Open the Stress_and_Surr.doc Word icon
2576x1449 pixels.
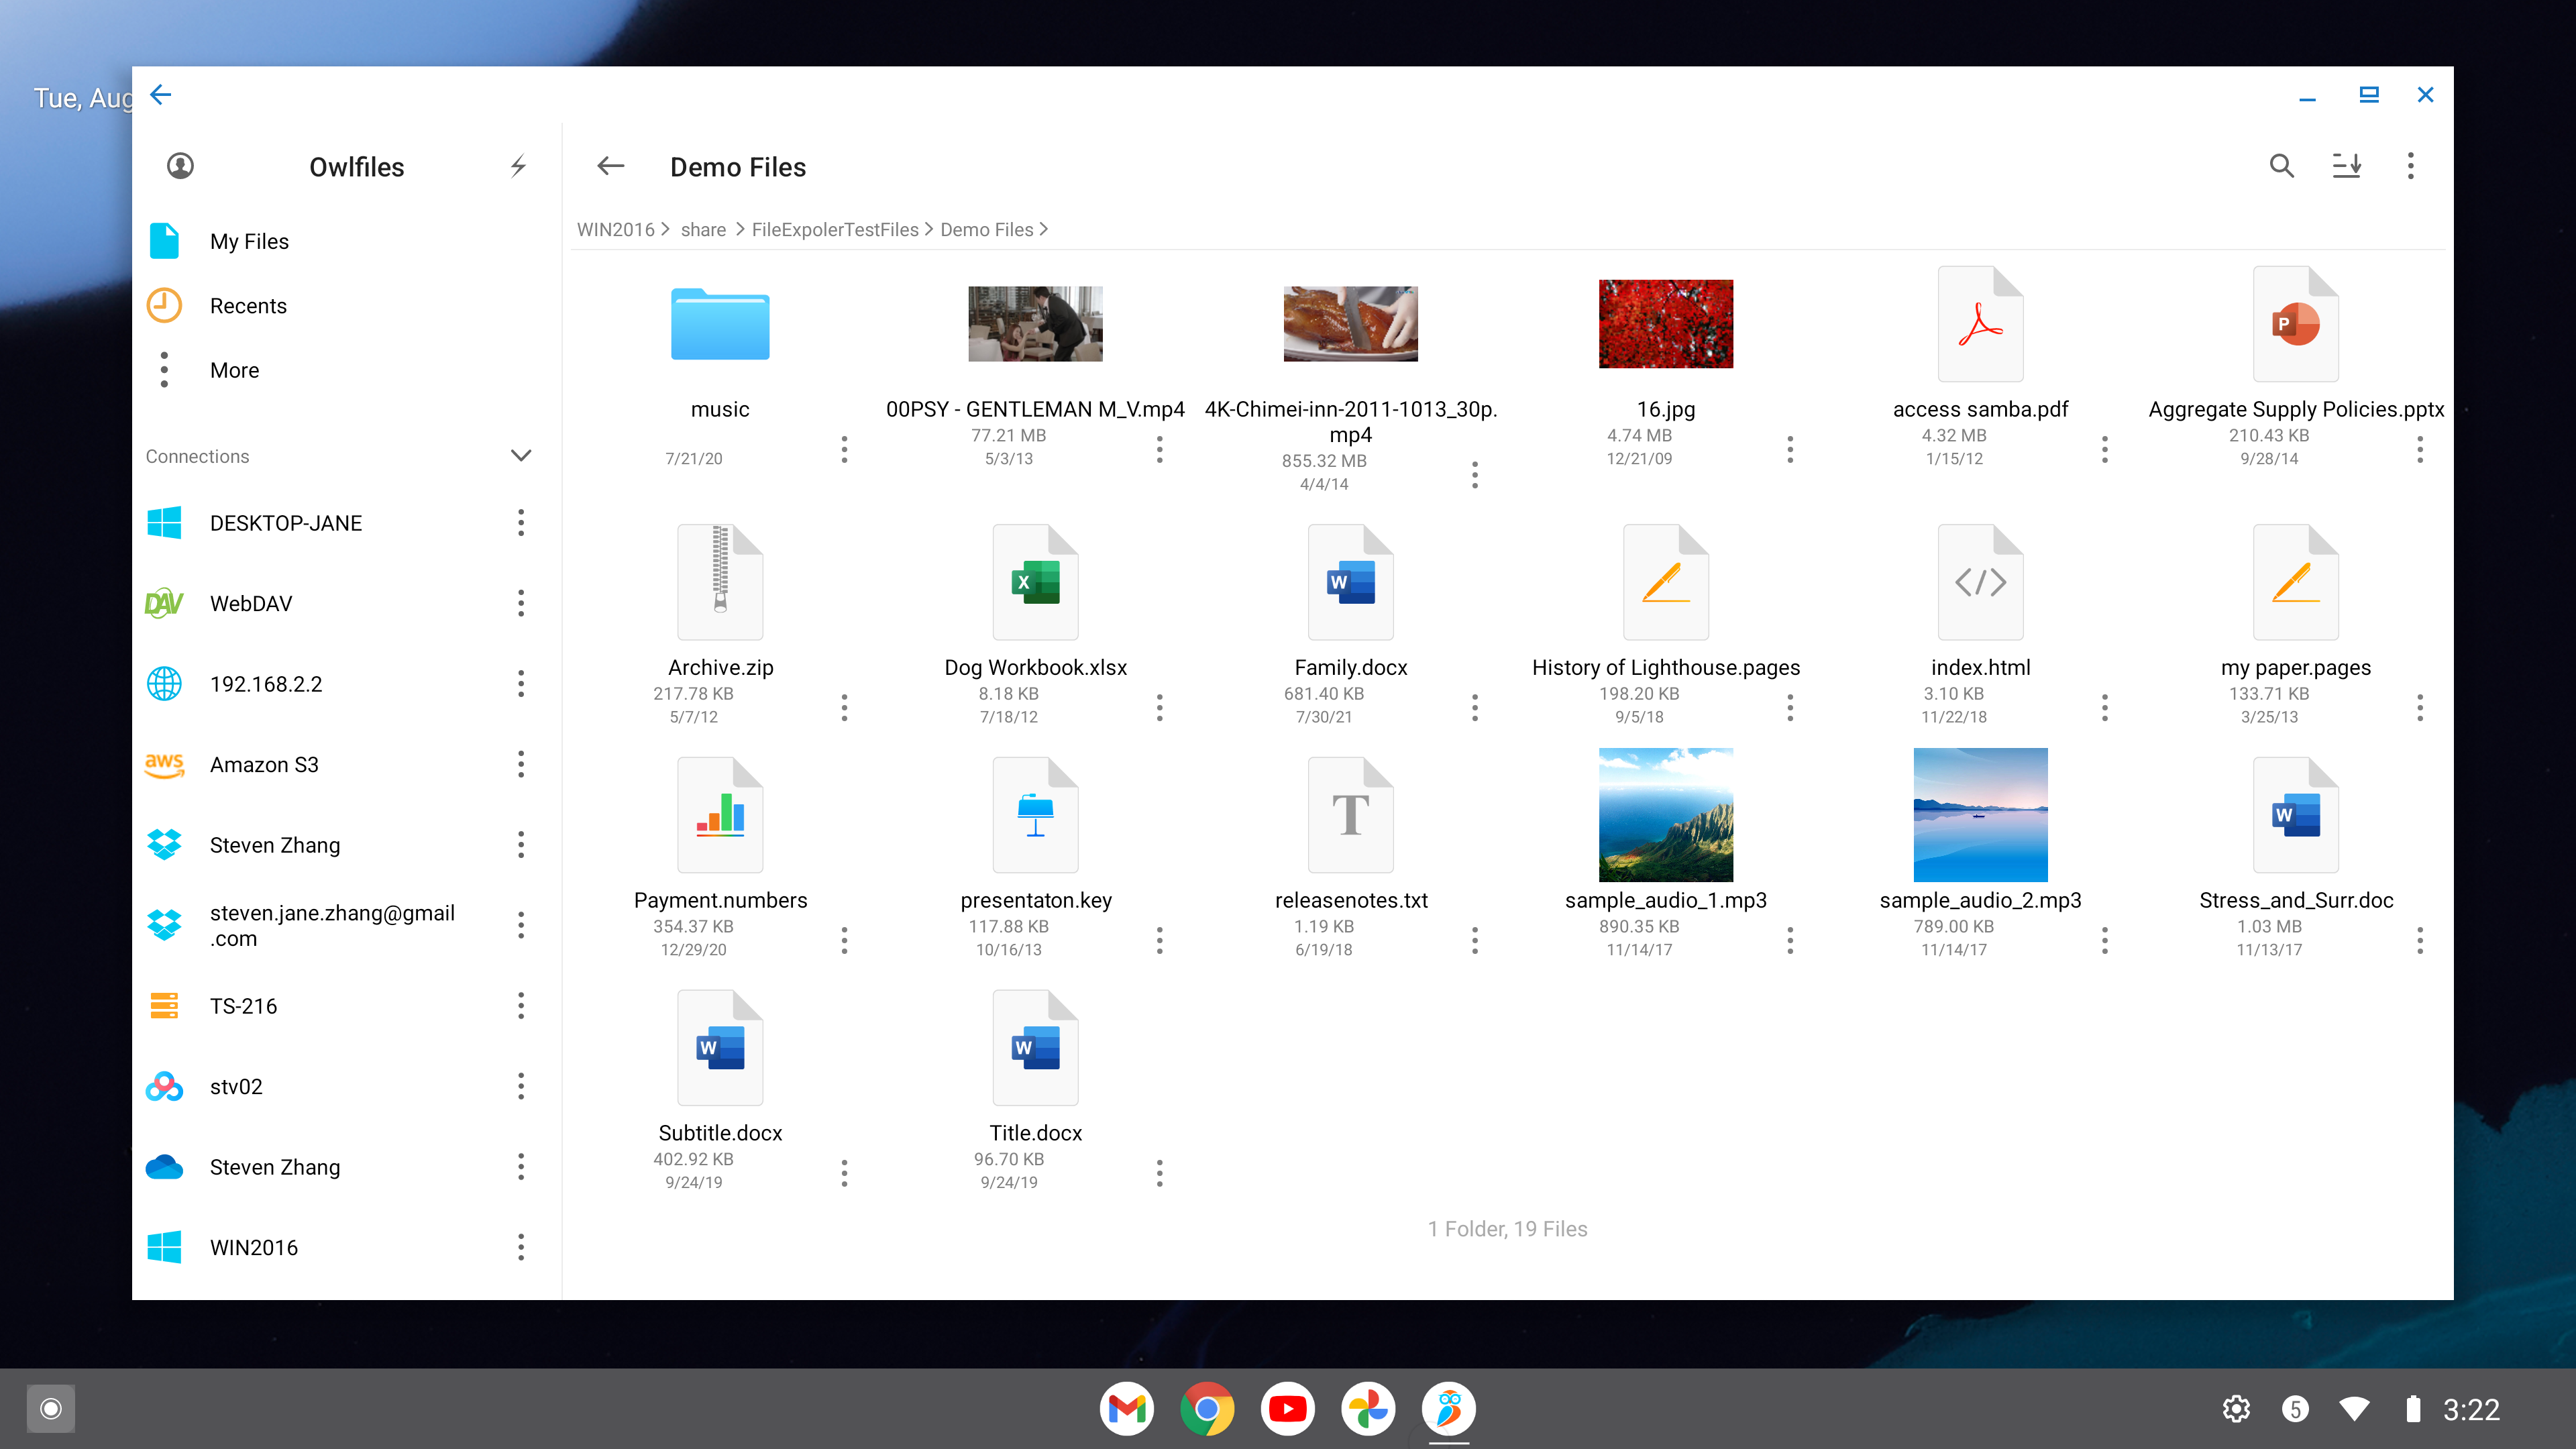[2295, 815]
